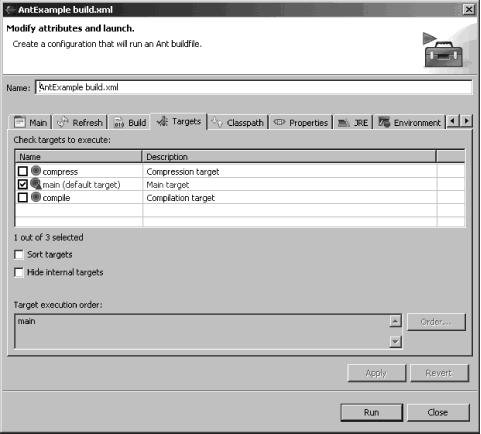Click the Properties tab icon
The height and width of the screenshot is (434, 481).
tap(279, 122)
